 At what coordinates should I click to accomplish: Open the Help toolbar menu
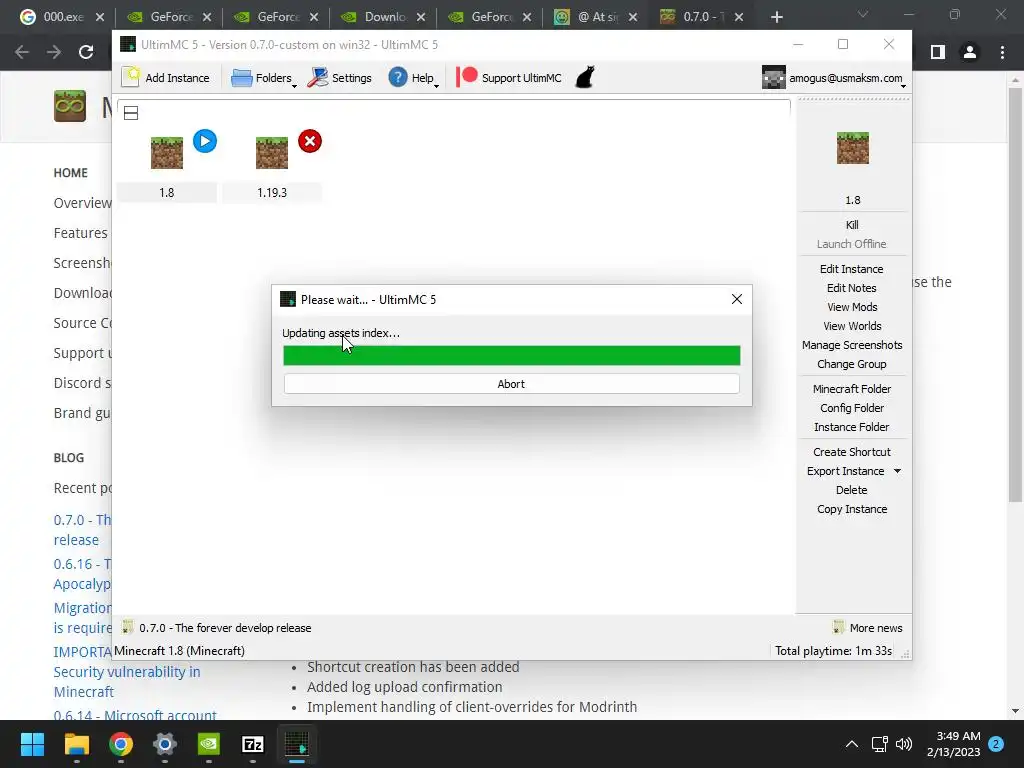pos(413,78)
